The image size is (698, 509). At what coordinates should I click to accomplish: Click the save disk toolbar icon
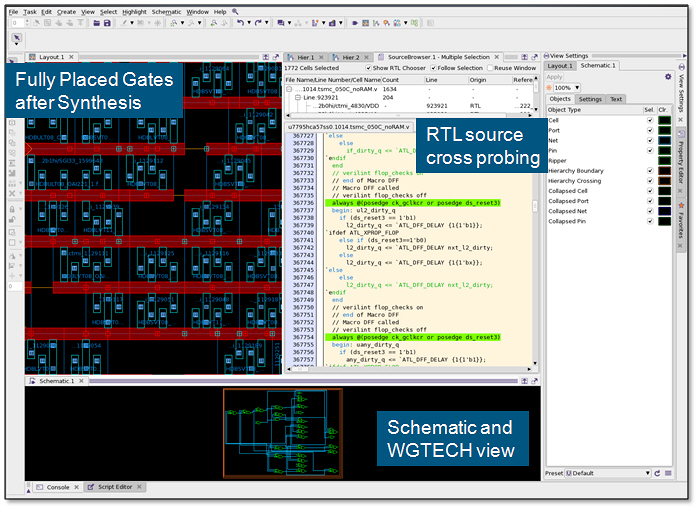point(107,23)
